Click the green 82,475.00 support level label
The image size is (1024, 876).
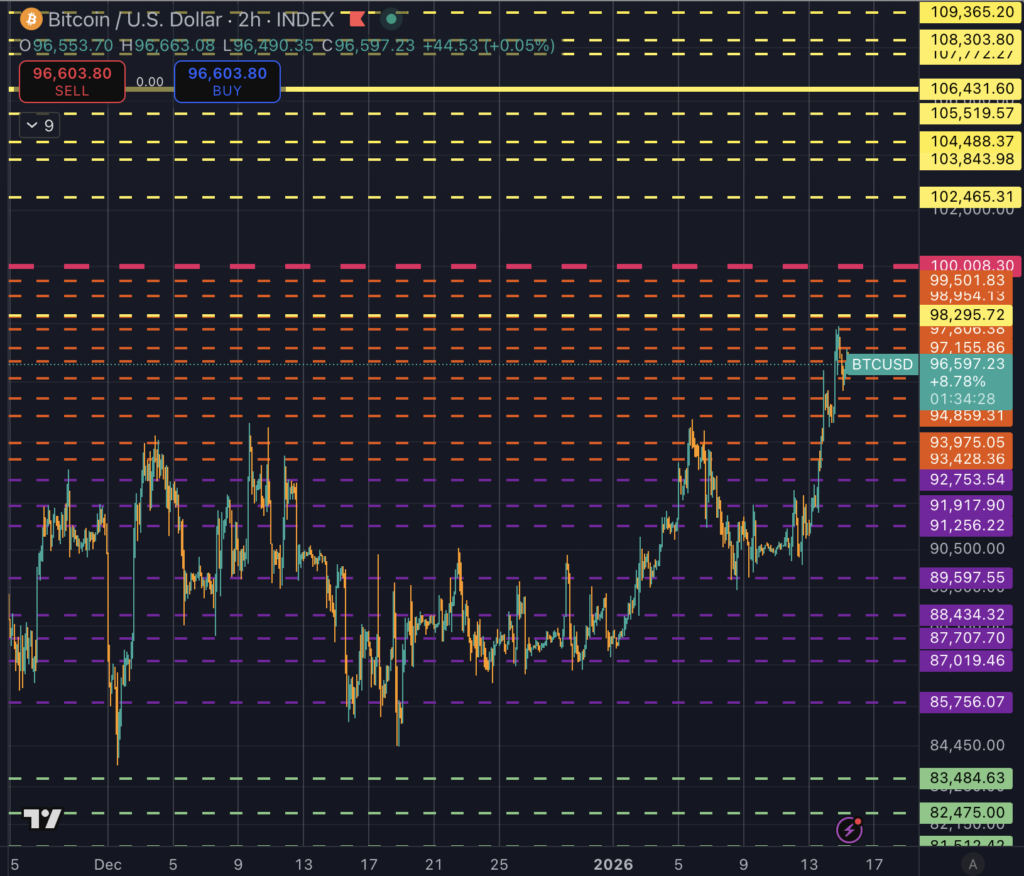[966, 813]
